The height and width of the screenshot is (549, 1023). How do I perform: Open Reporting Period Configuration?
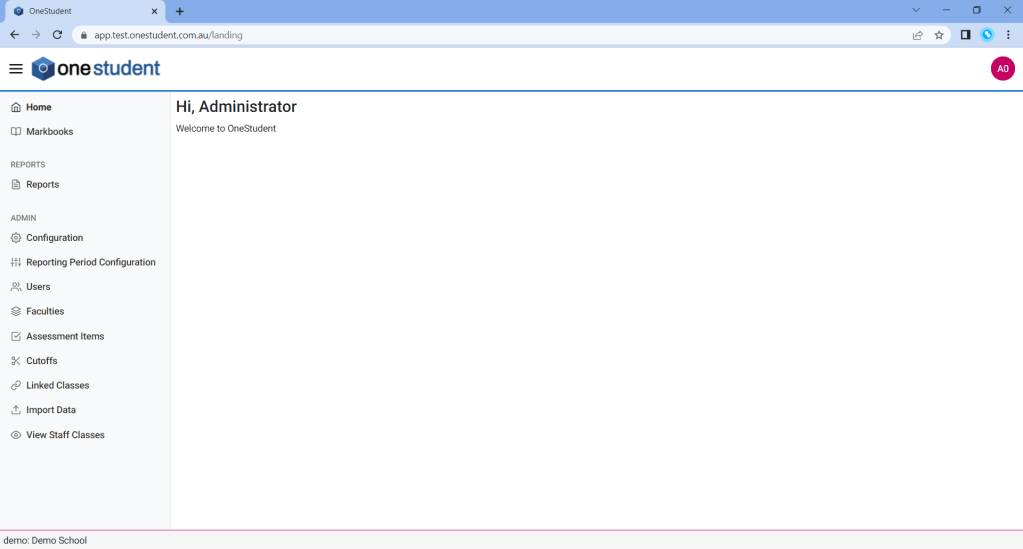pos(90,263)
